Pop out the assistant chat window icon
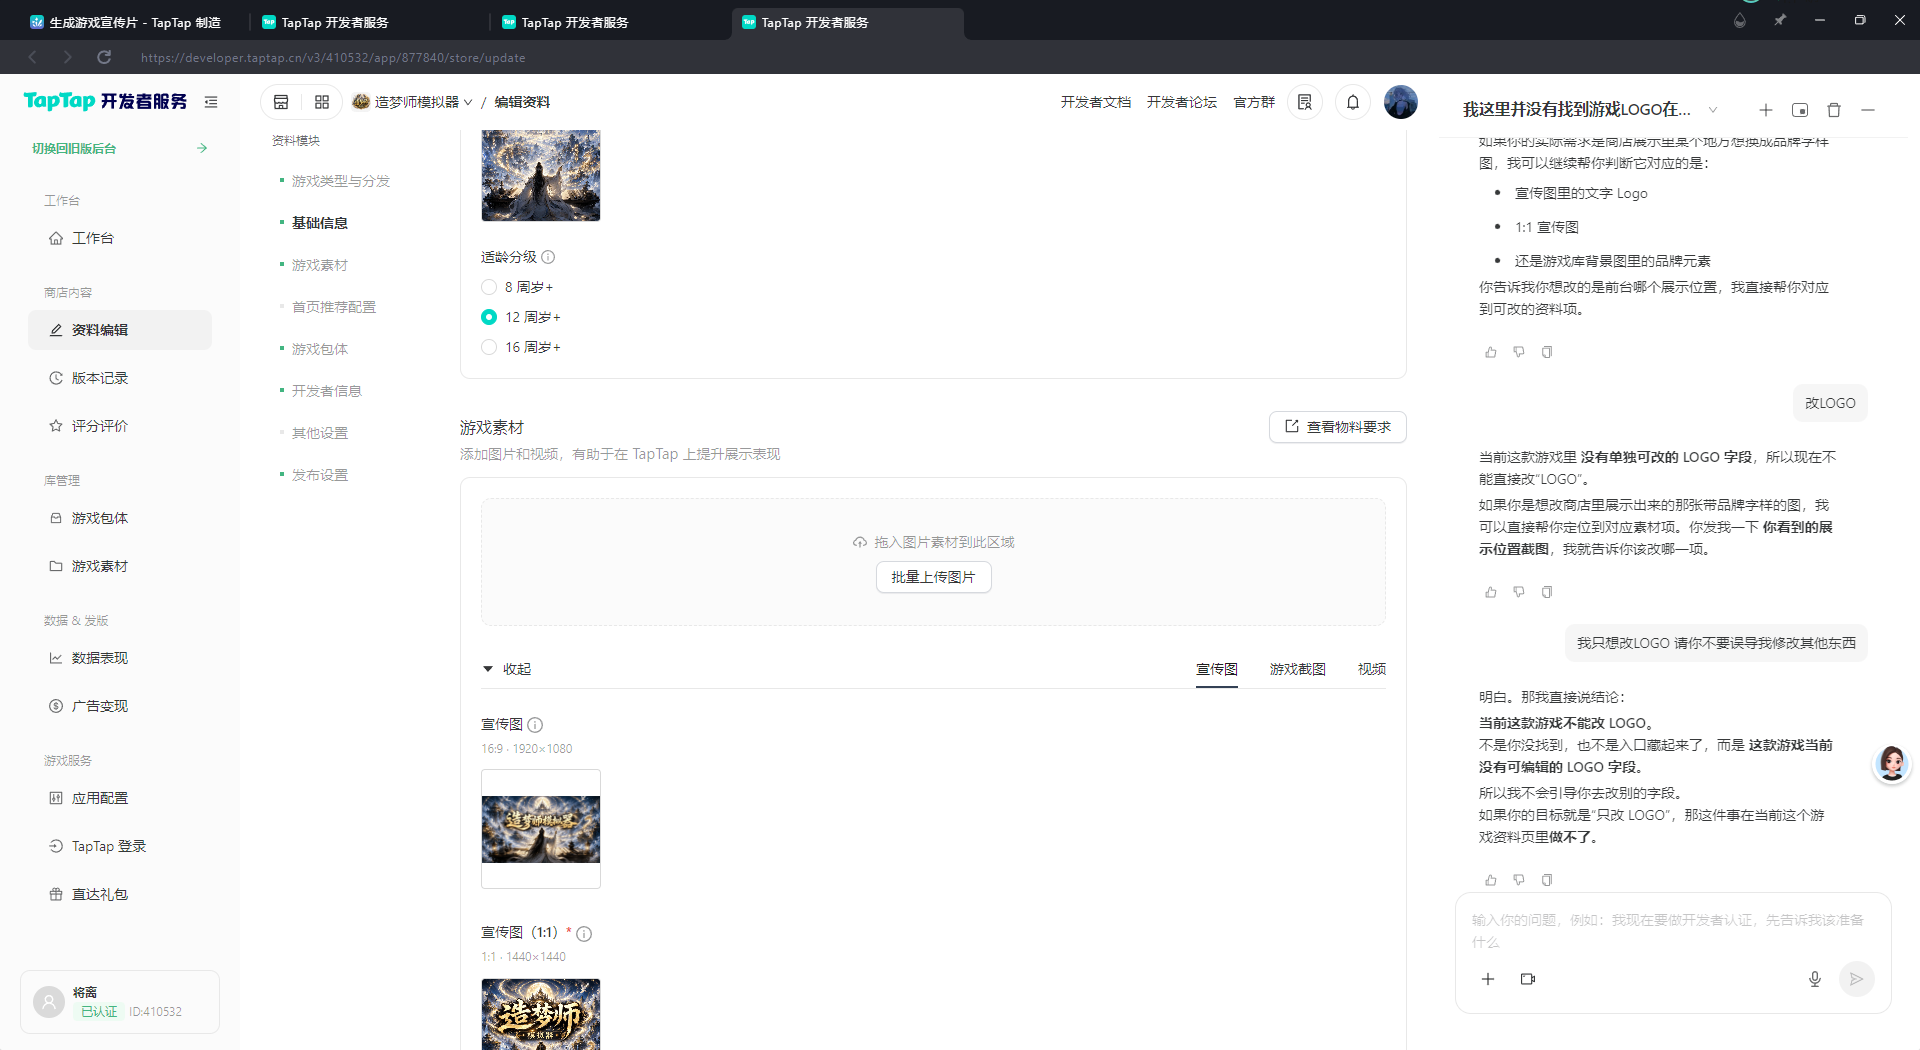 [1800, 110]
